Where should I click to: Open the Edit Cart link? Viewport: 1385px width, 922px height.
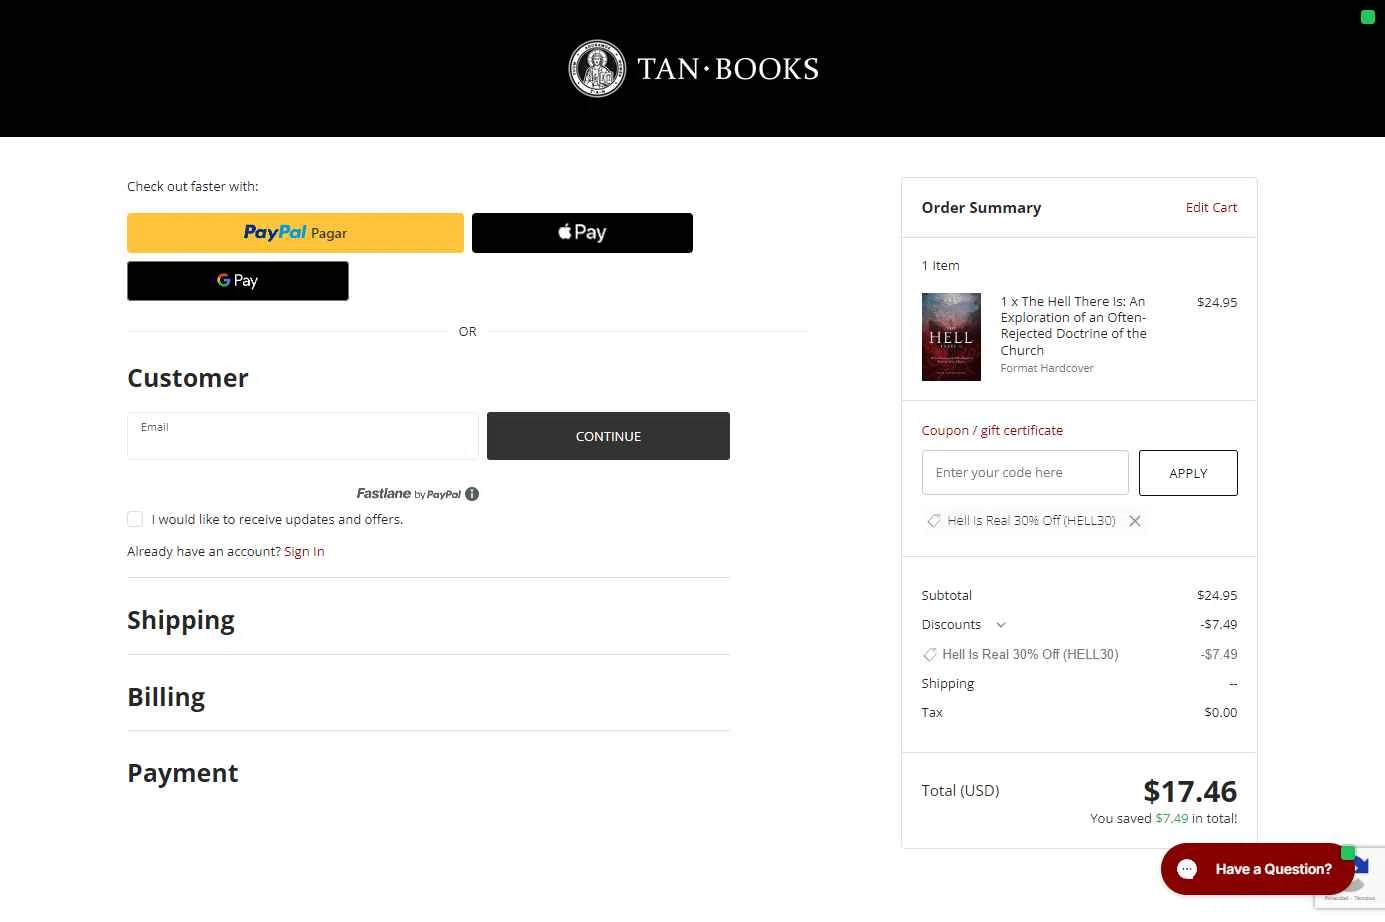[x=1211, y=207]
